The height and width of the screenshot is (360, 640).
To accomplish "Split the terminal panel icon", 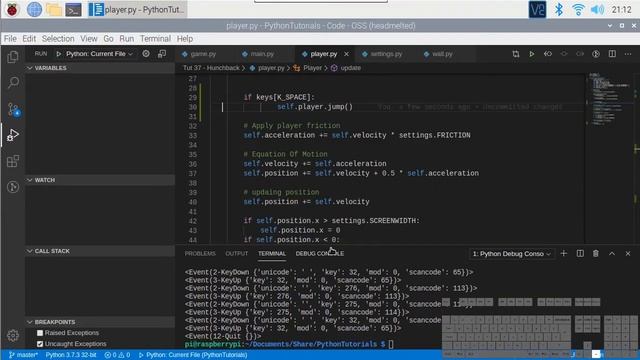I will 580,253.
